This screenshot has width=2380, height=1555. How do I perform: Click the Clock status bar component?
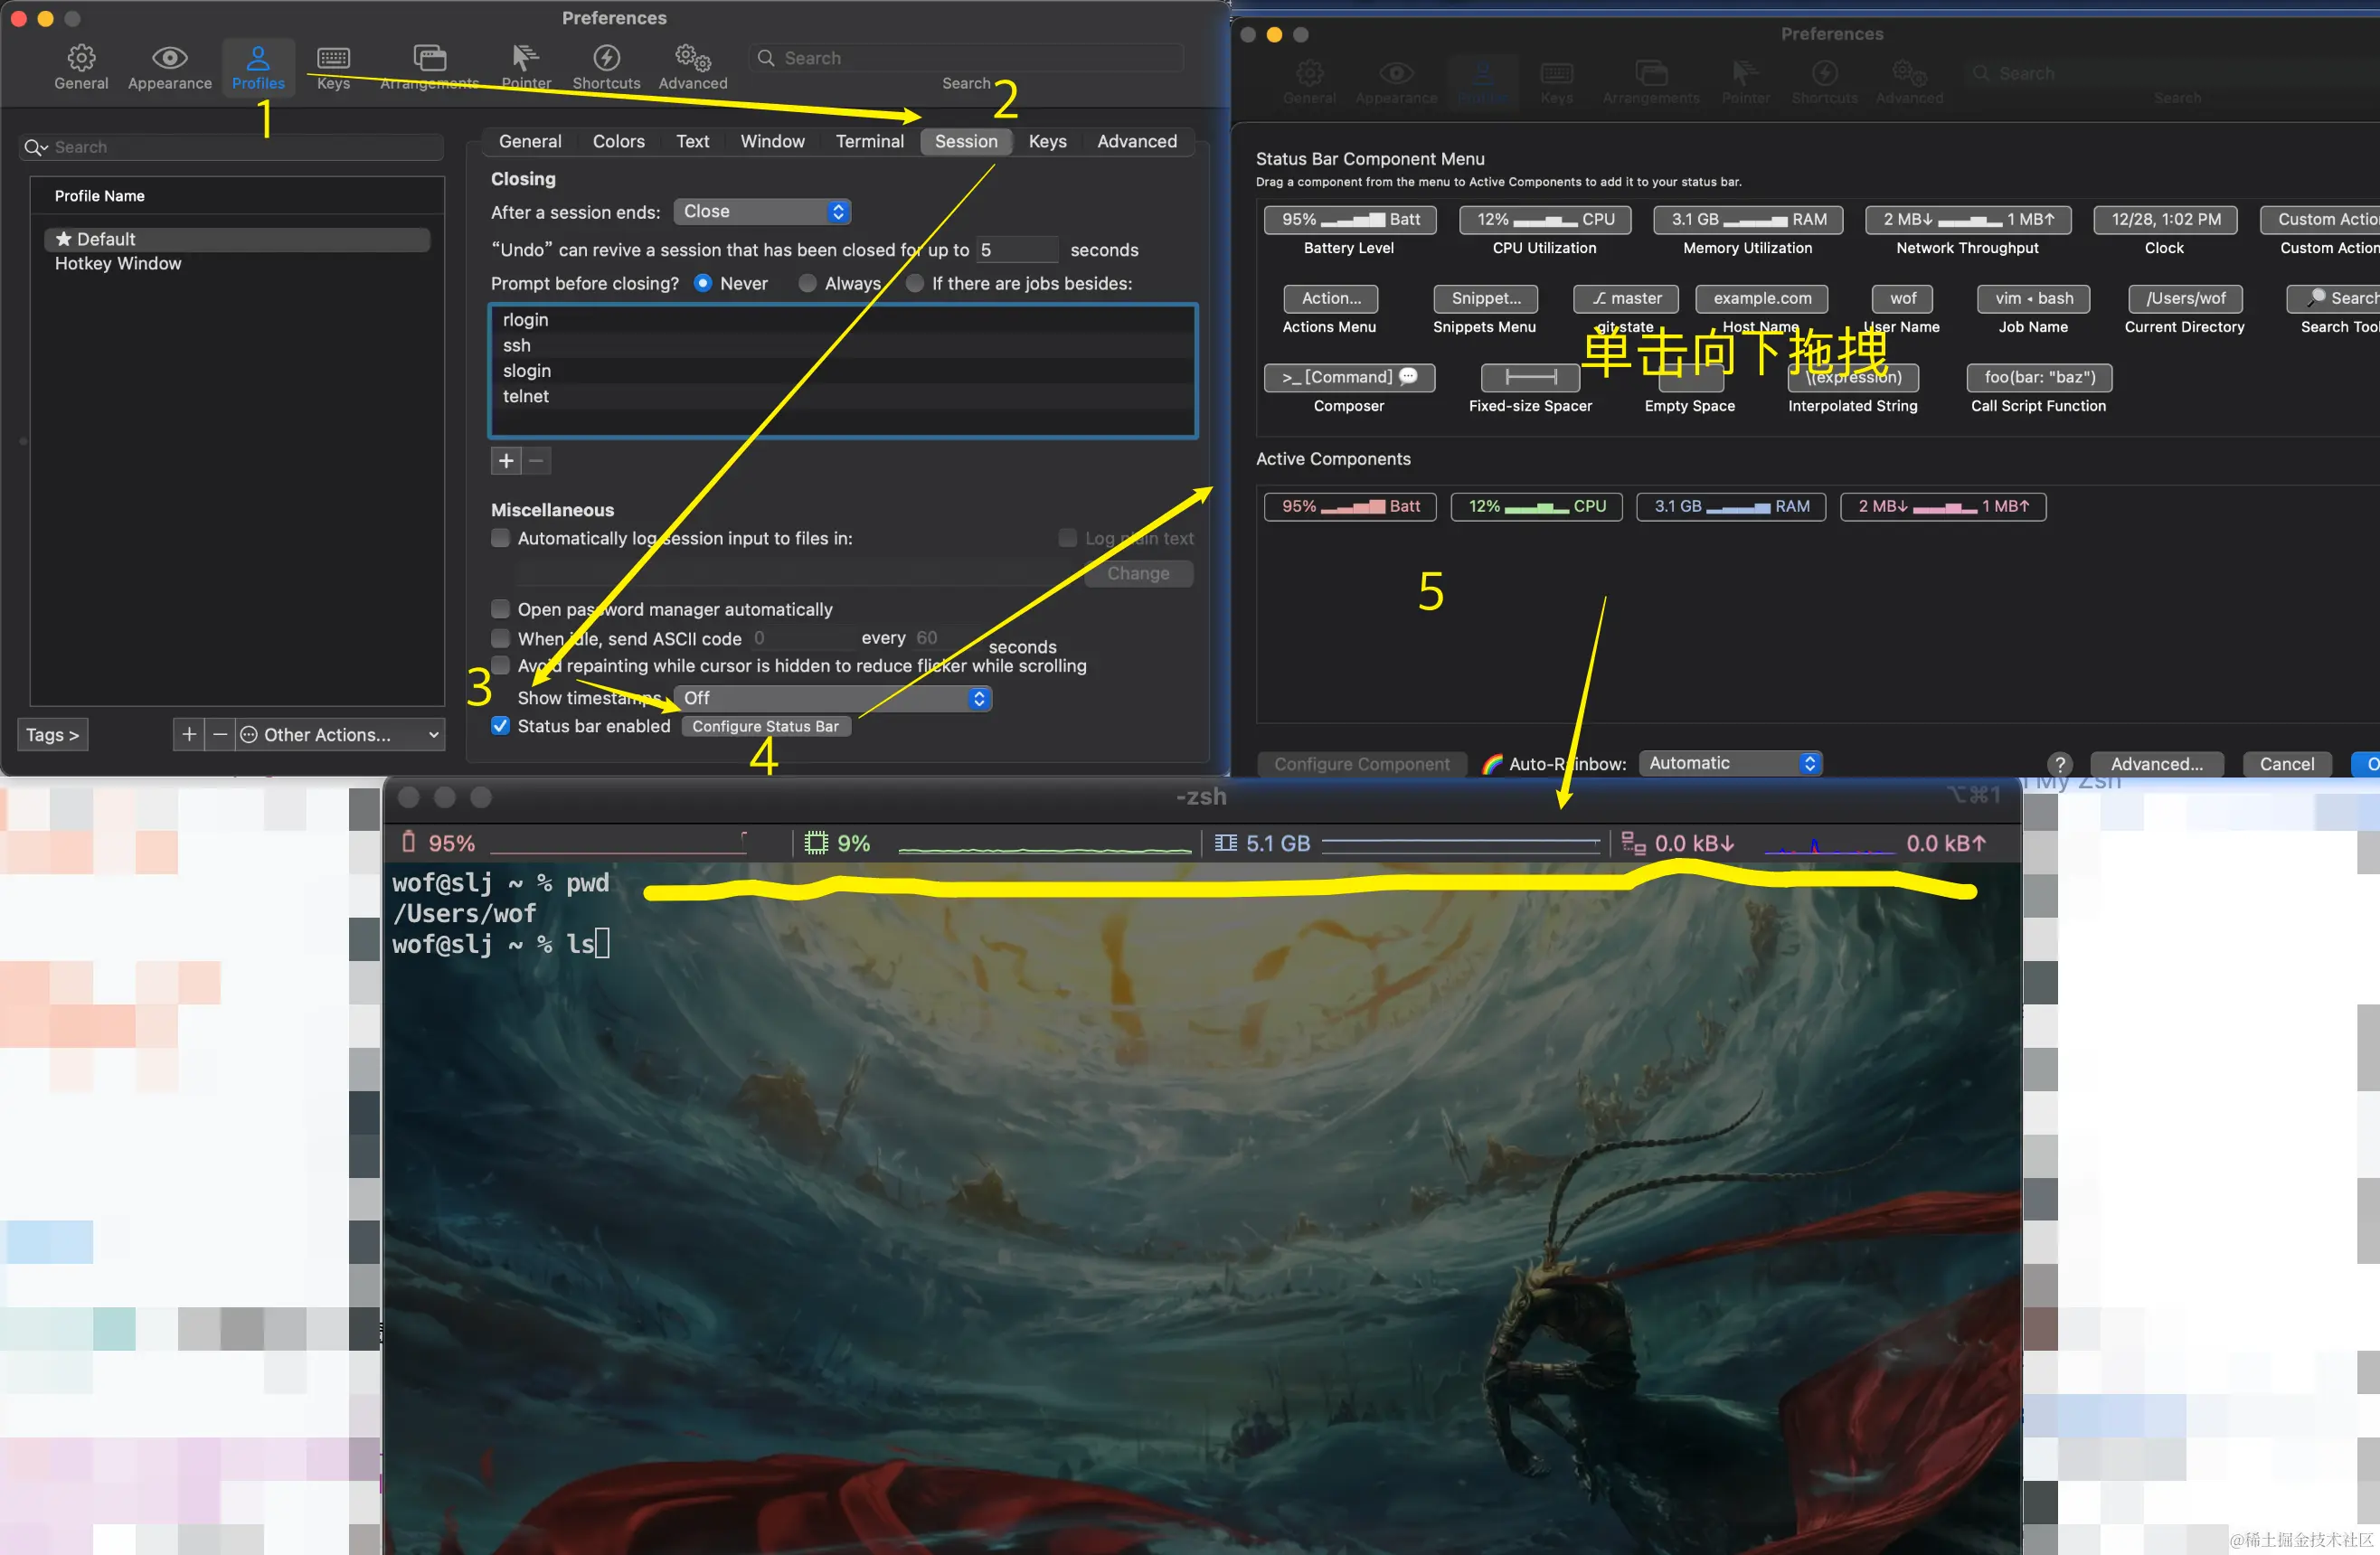tap(2165, 220)
